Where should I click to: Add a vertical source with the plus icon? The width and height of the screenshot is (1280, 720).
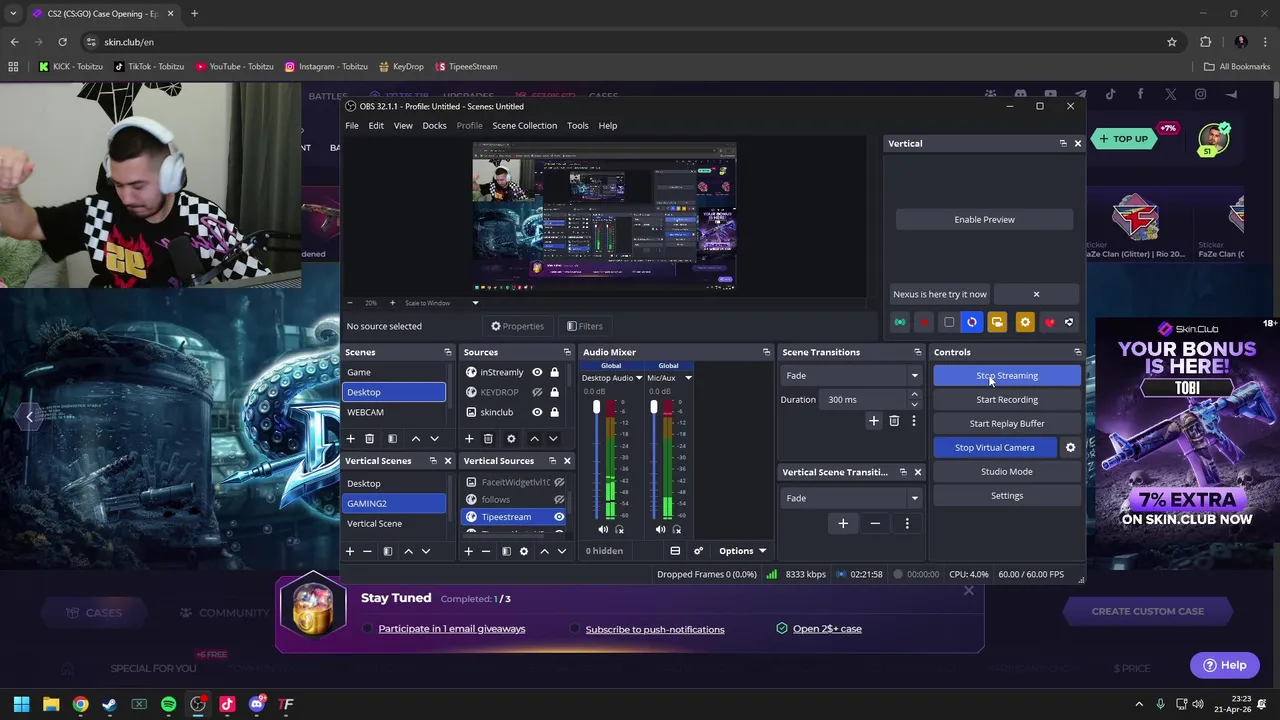coord(468,551)
